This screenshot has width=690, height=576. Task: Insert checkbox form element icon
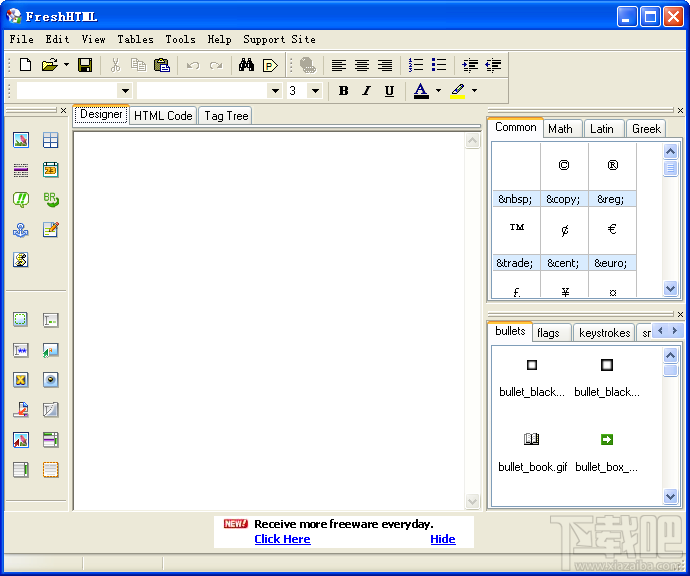pyautogui.click(x=21, y=380)
